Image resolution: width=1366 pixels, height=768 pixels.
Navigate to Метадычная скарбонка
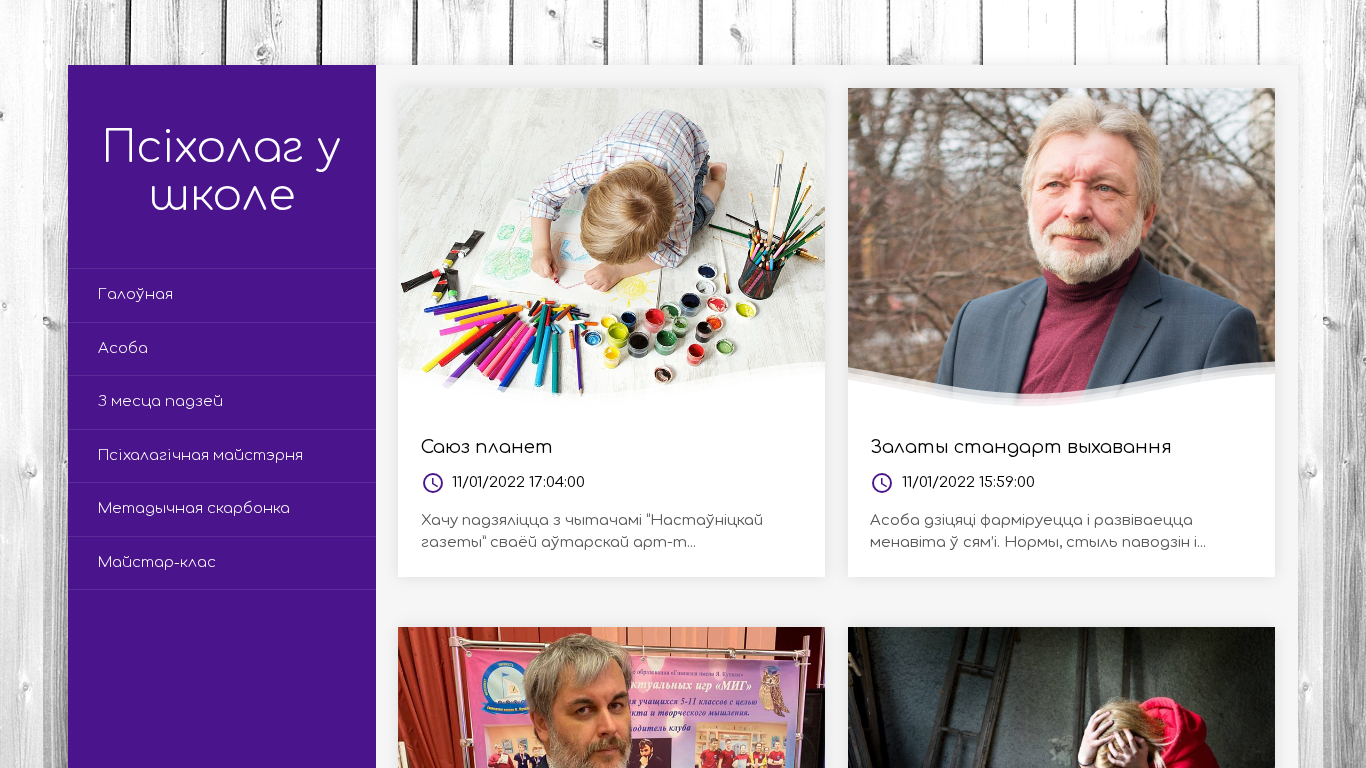pyautogui.click(x=222, y=509)
